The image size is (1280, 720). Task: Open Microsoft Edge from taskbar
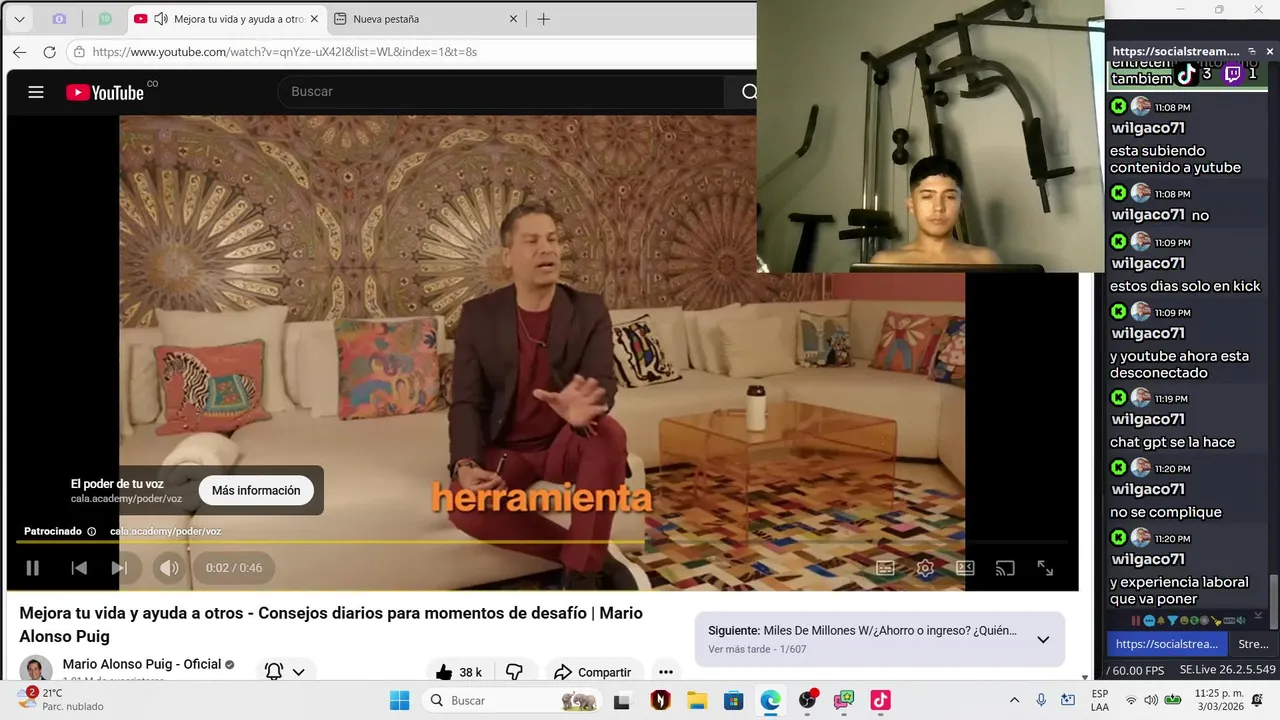point(770,700)
